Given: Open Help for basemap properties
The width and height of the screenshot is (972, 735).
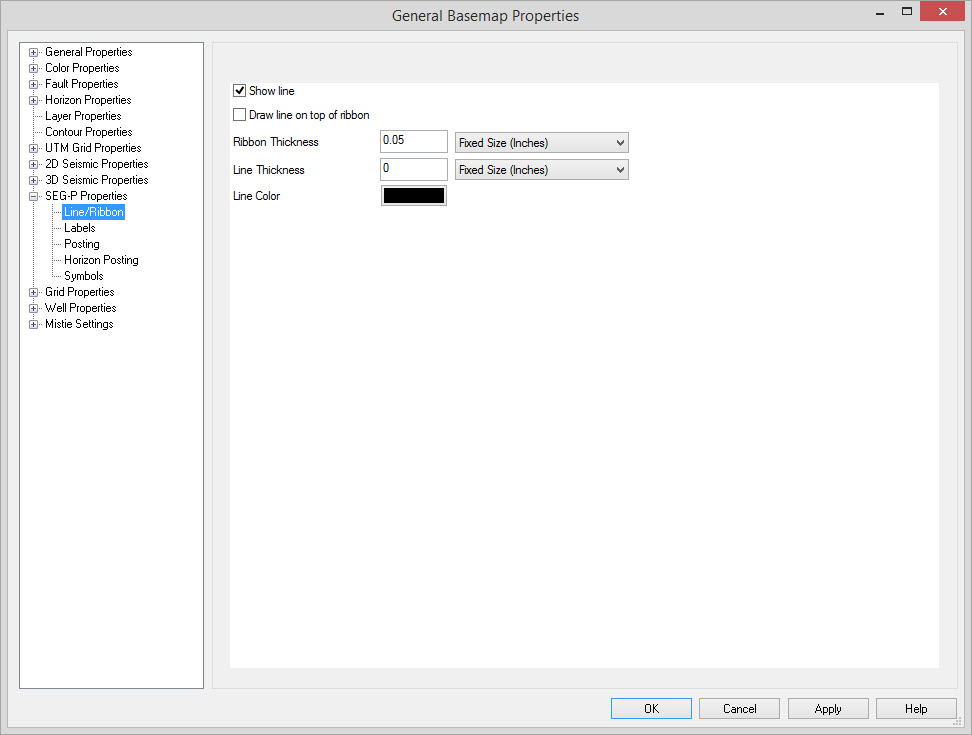Looking at the screenshot, I should (x=915, y=709).
